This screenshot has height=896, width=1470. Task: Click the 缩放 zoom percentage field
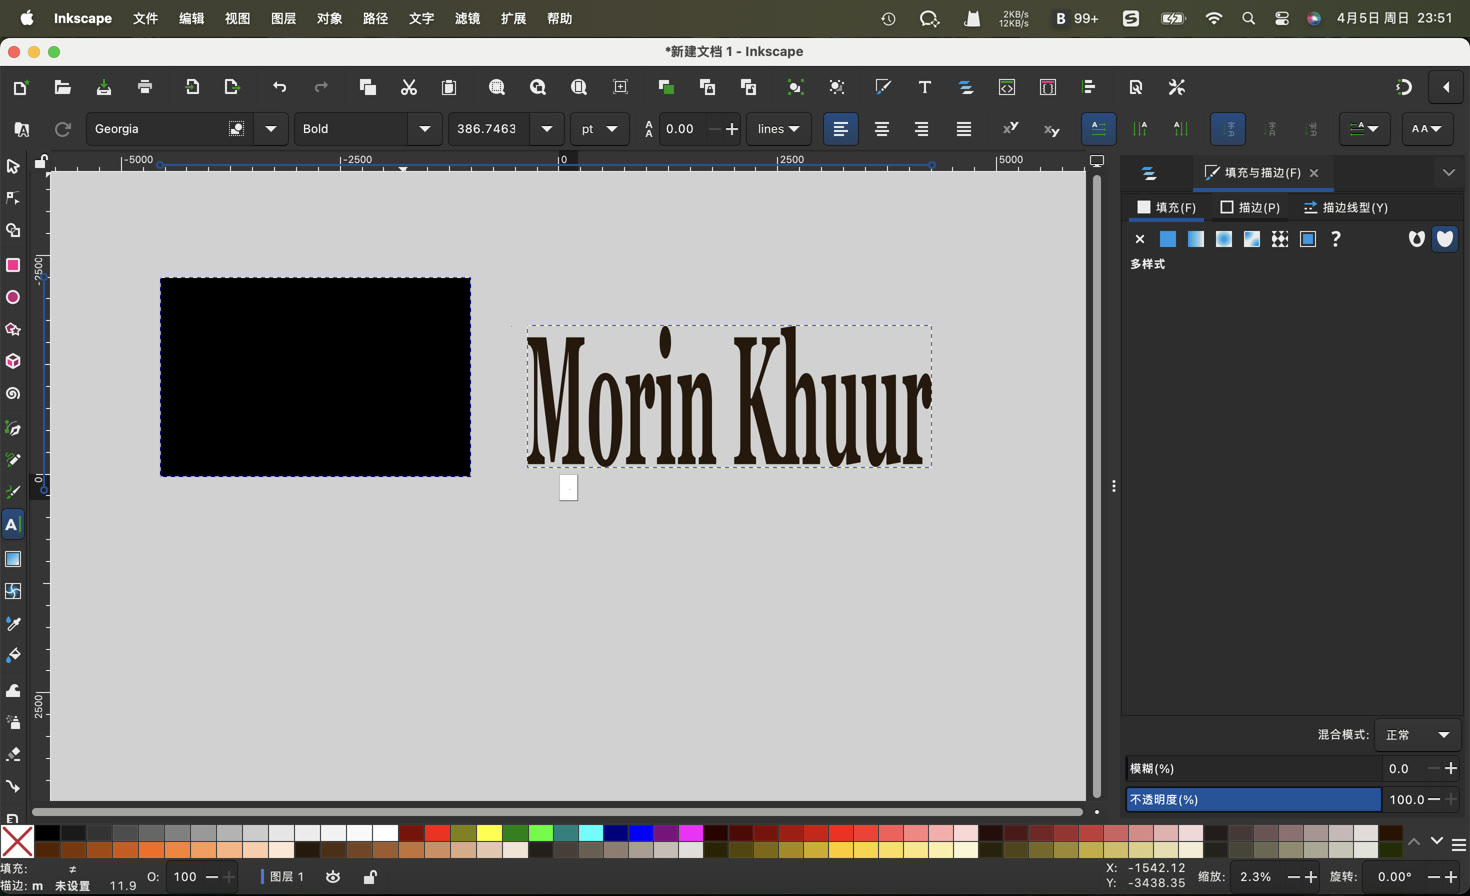[x=1256, y=877]
